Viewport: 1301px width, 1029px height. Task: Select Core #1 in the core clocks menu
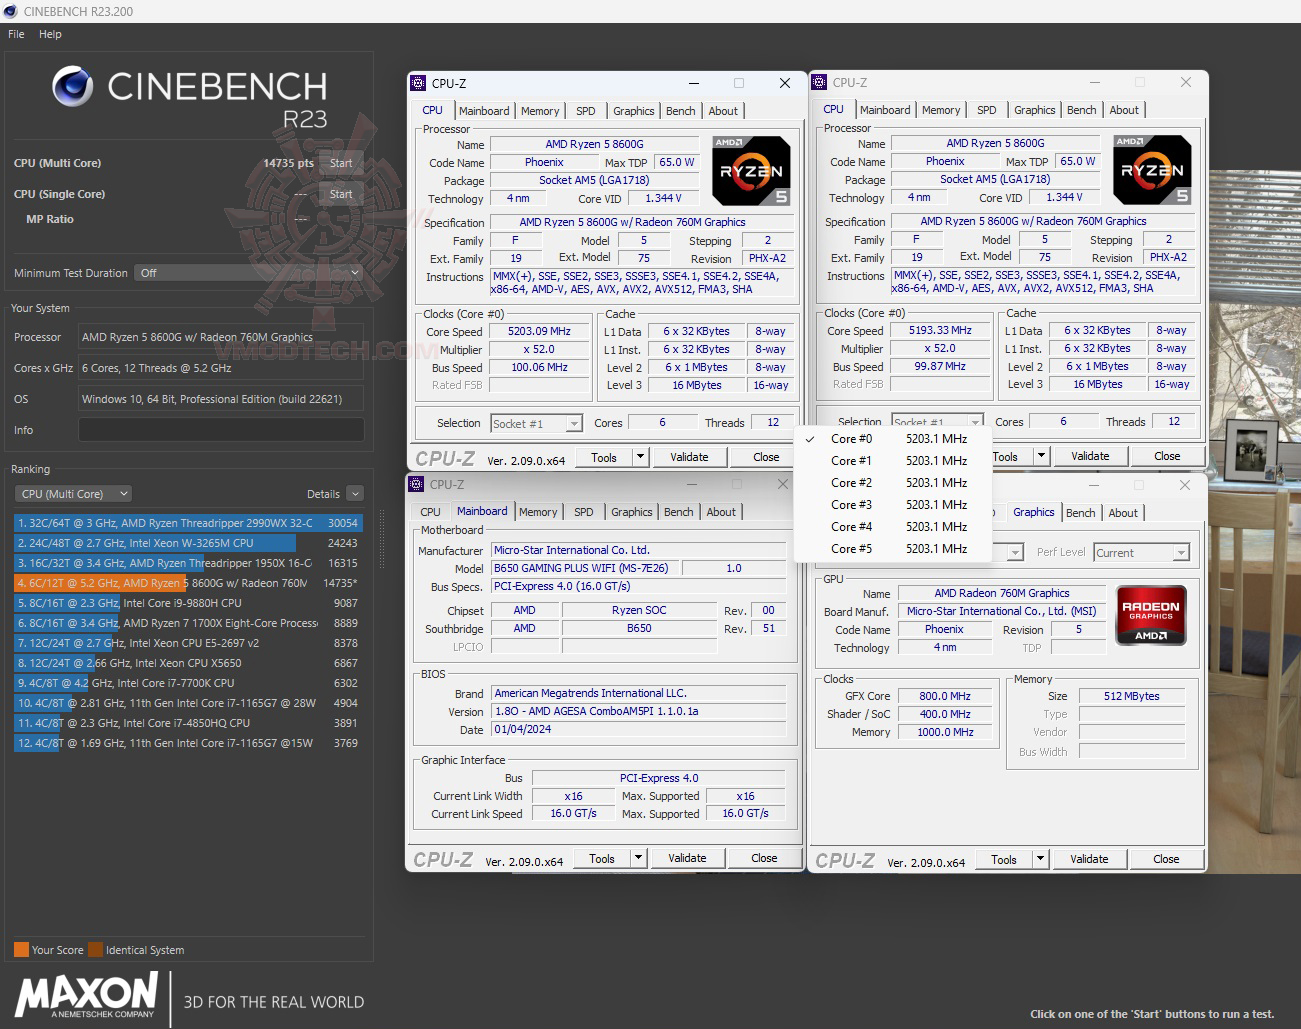click(892, 461)
